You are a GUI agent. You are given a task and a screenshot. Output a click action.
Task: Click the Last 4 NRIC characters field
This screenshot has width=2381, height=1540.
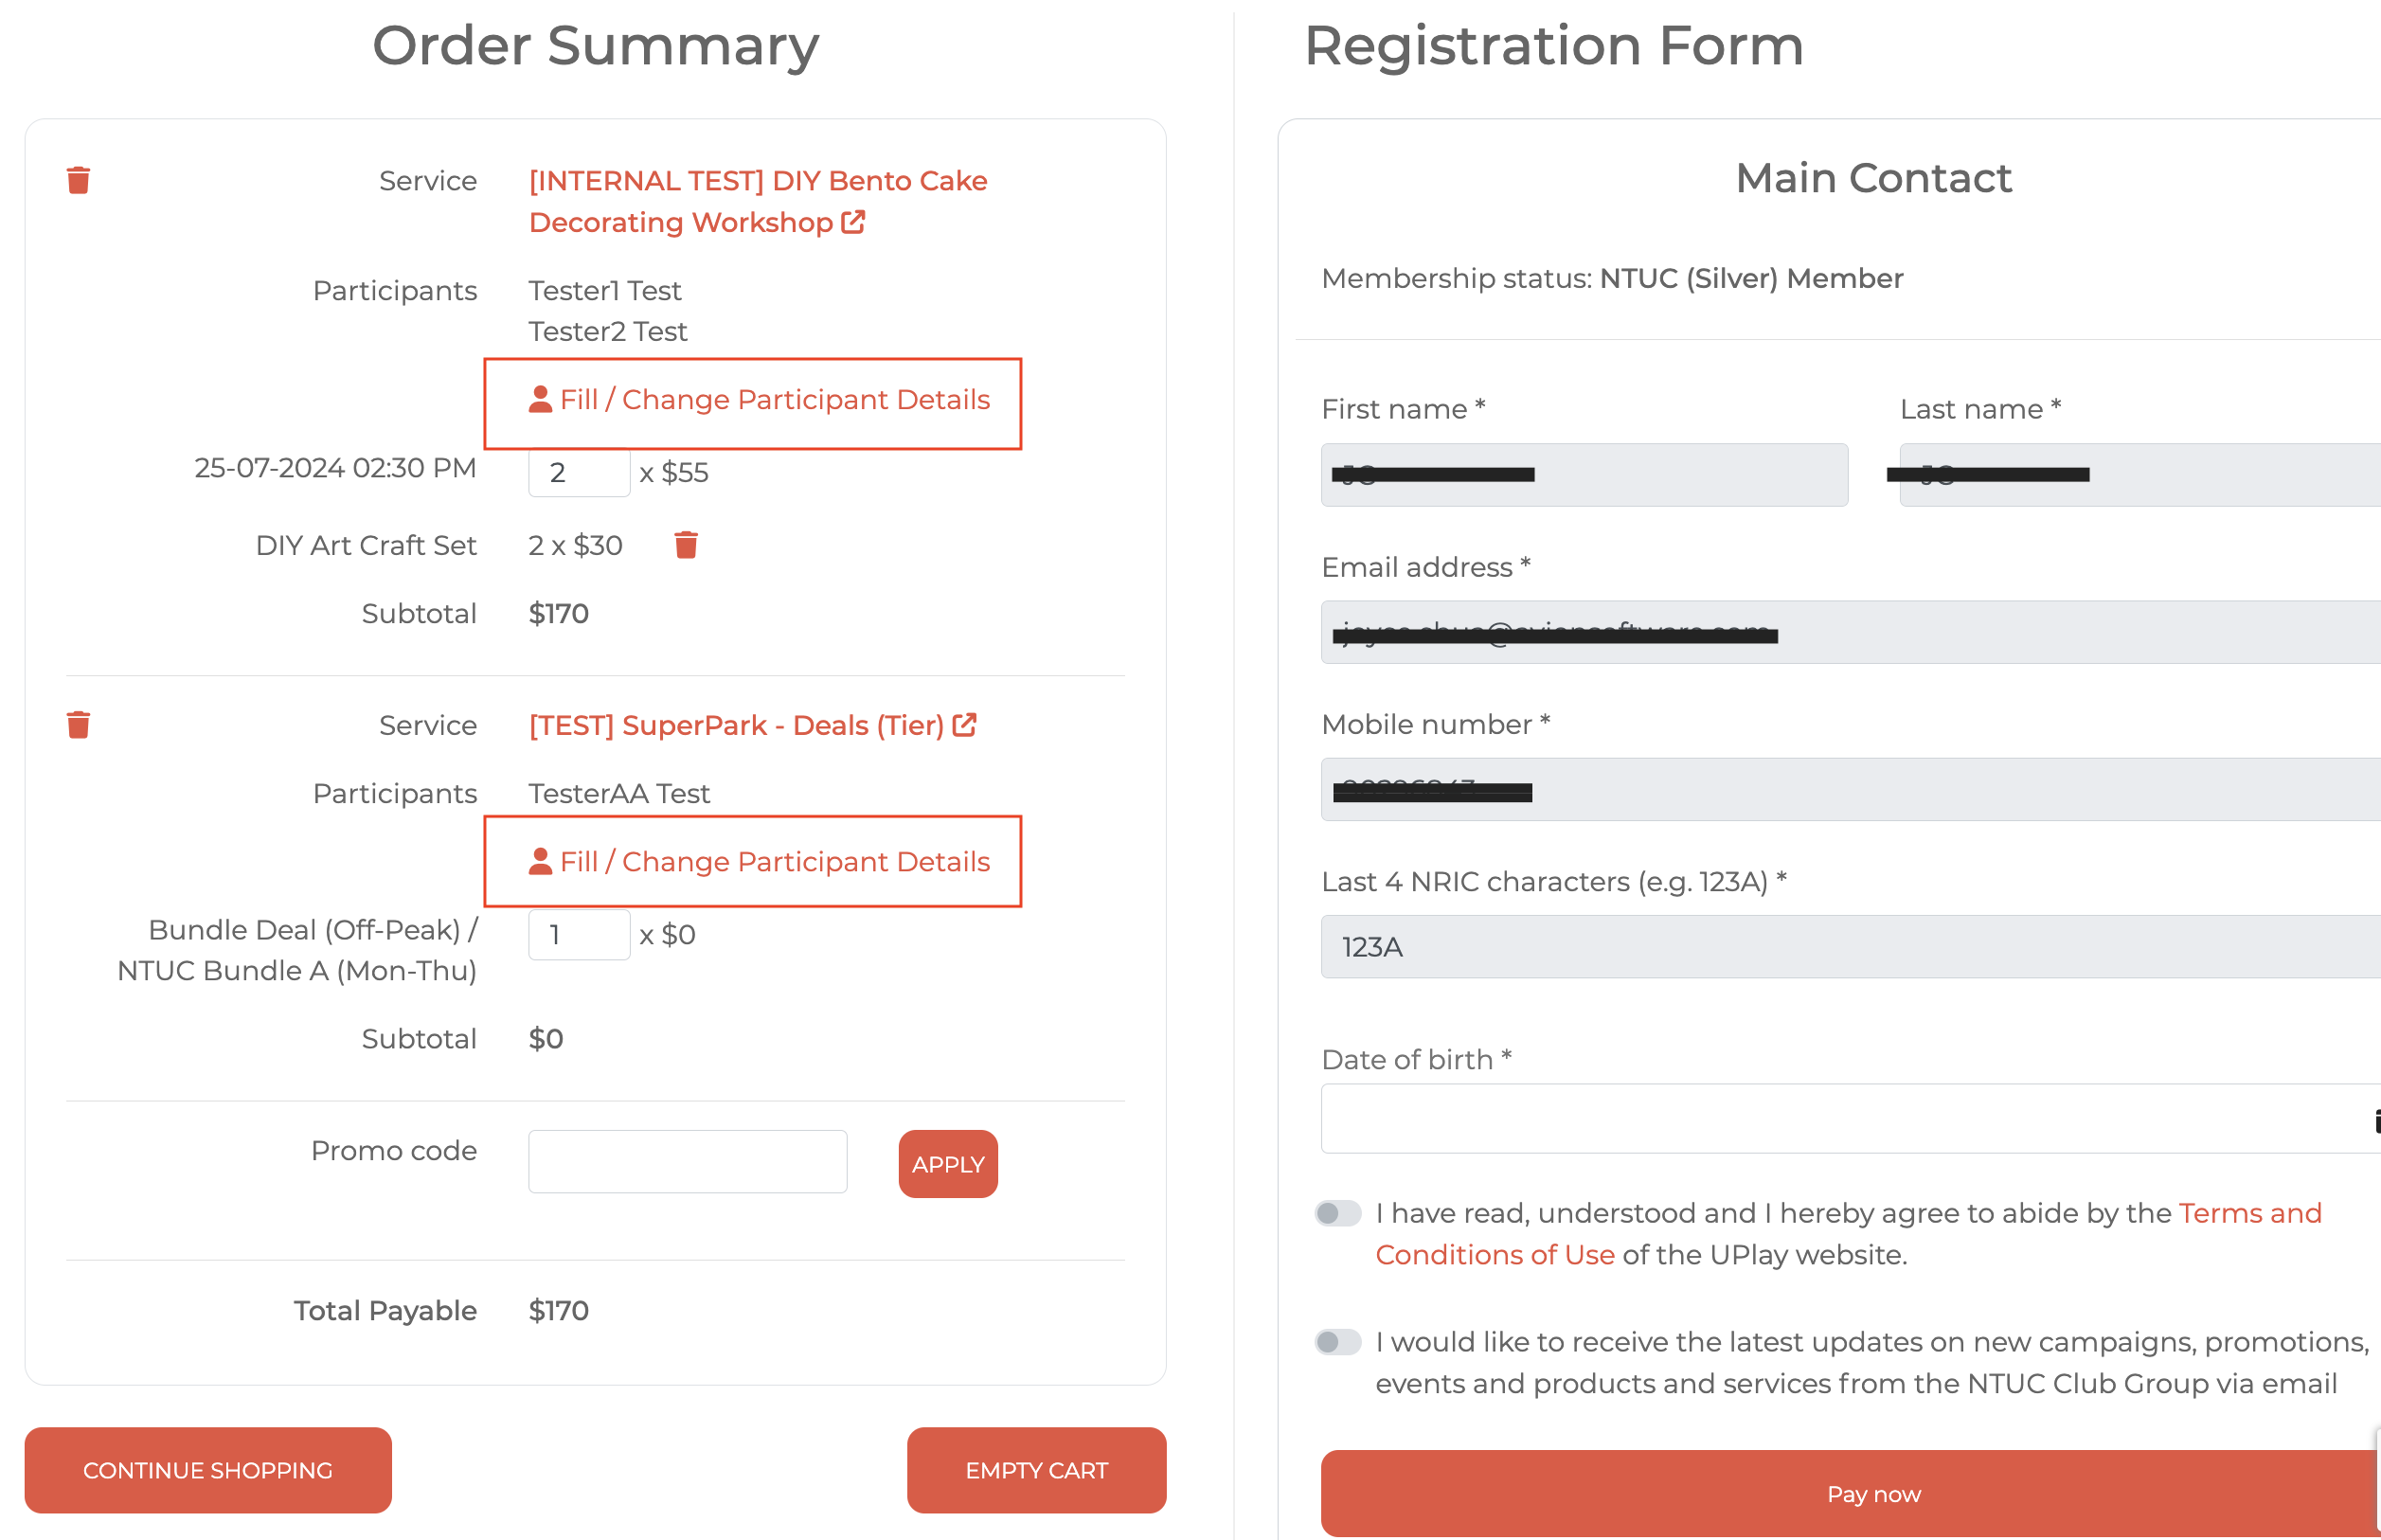pos(1850,947)
